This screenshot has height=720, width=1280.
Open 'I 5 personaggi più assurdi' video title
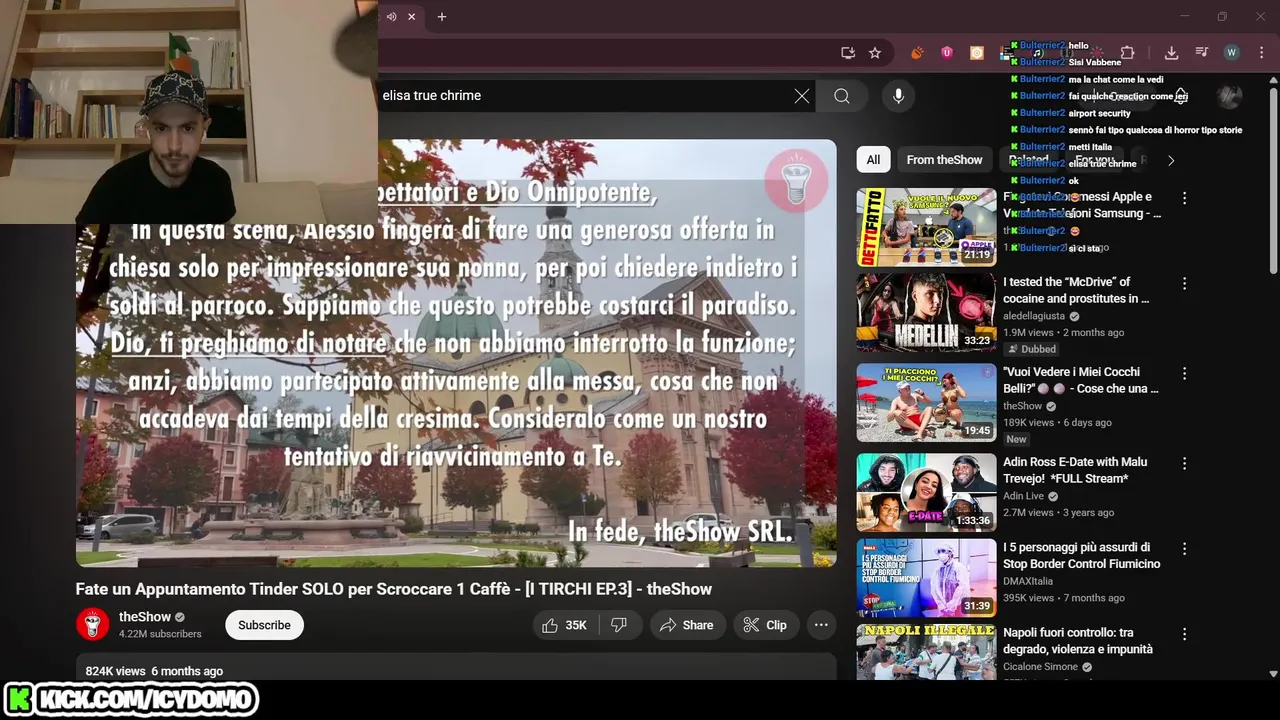(1082, 555)
